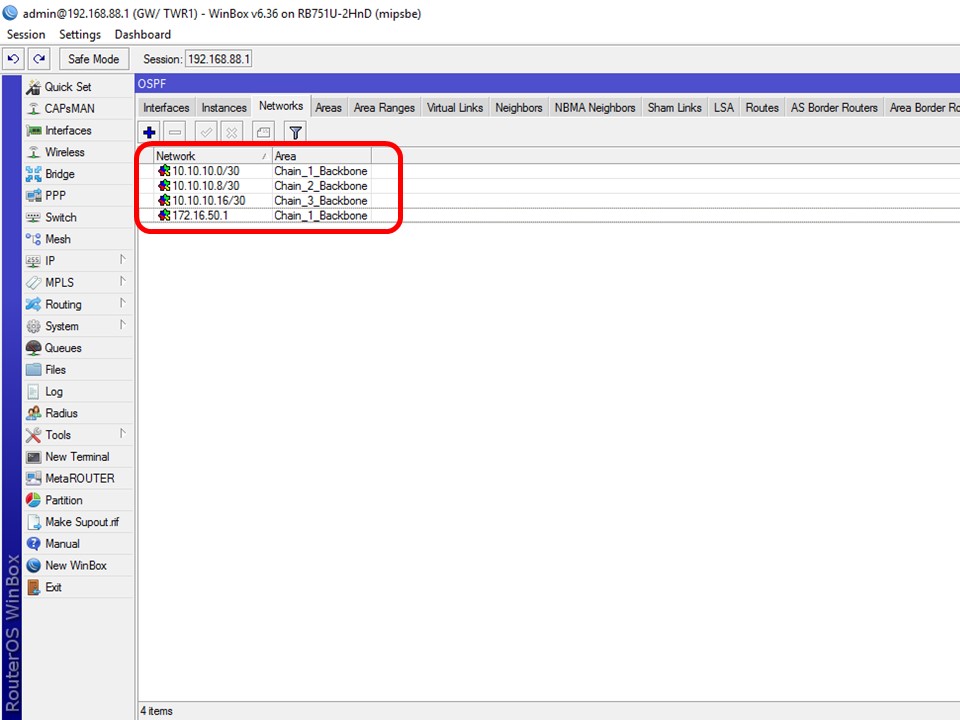Open the Settings menu
Screen dimensions: 960x720
80,34
